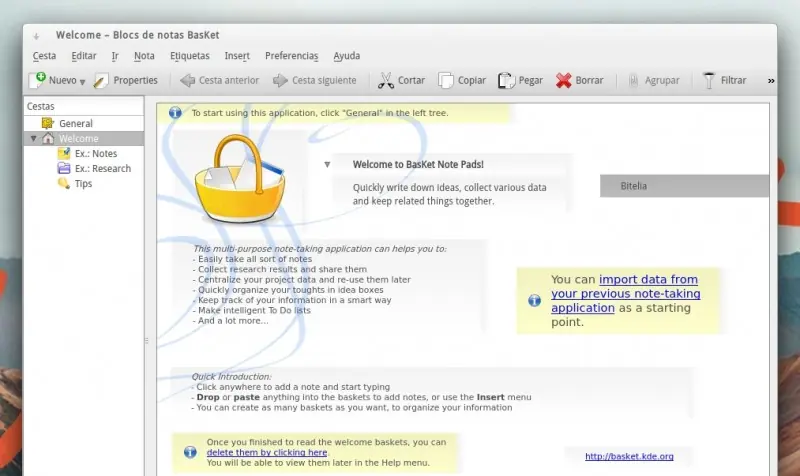Screen dimensions: 800x476
Task: Click the Ex.: Notes icon
Action: pos(64,153)
